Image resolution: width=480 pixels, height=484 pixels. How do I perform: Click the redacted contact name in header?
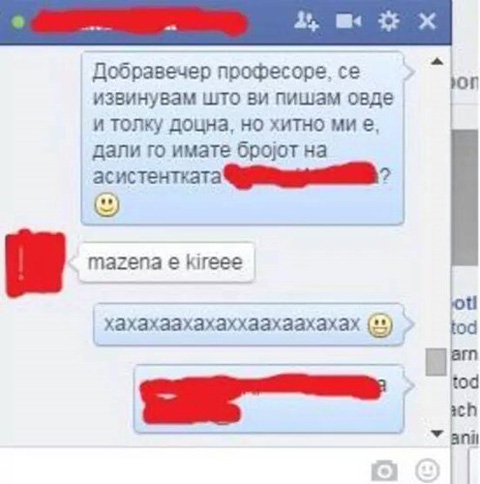[139, 21]
